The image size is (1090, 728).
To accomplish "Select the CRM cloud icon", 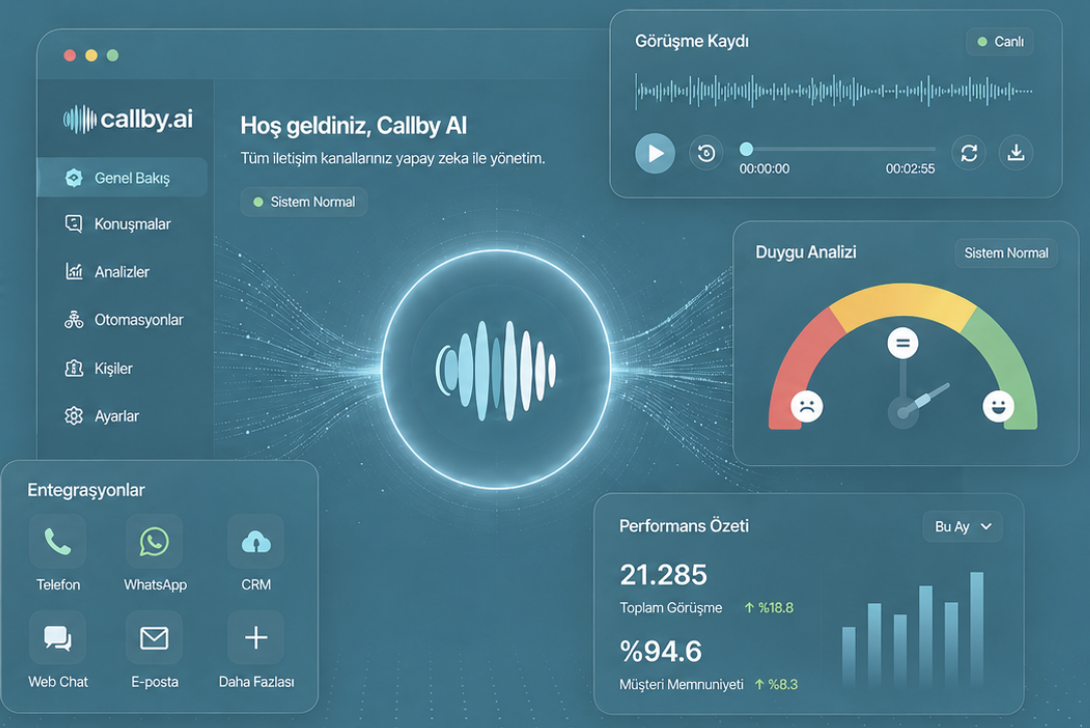I will (256, 542).
